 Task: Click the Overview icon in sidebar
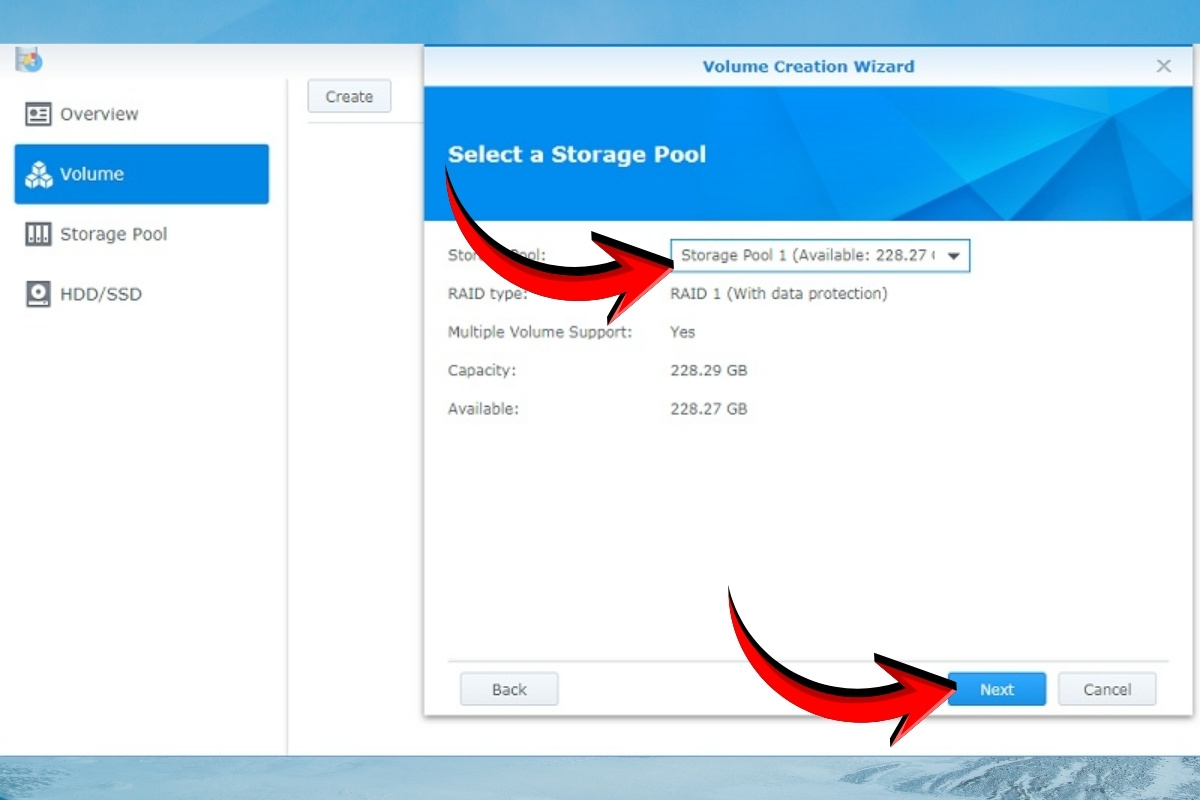pos(38,114)
